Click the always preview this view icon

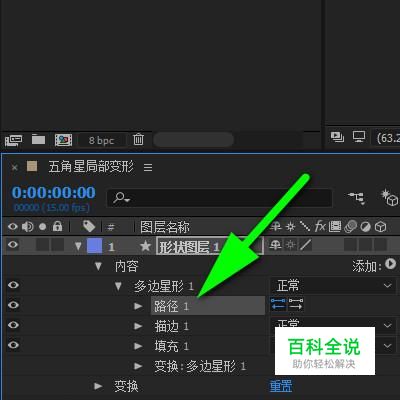tap(337, 137)
